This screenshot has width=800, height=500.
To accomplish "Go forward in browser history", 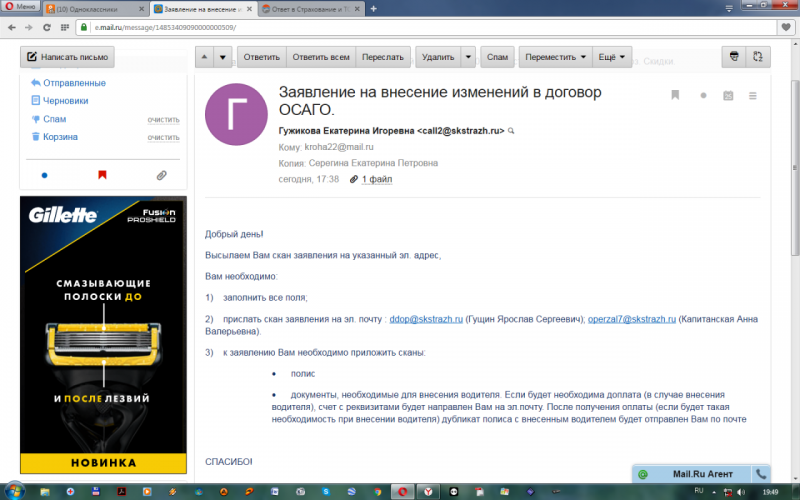I will coord(29,28).
